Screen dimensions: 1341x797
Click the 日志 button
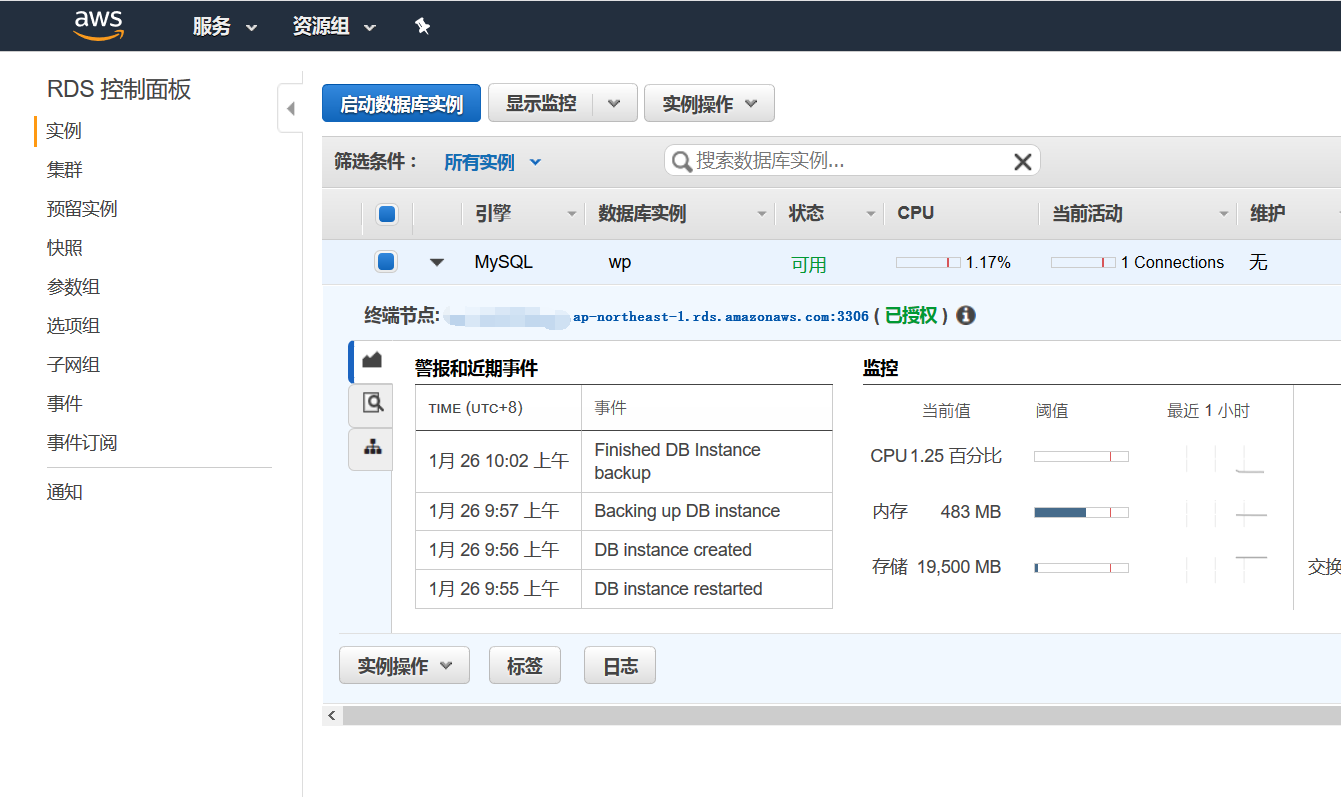[x=620, y=666]
